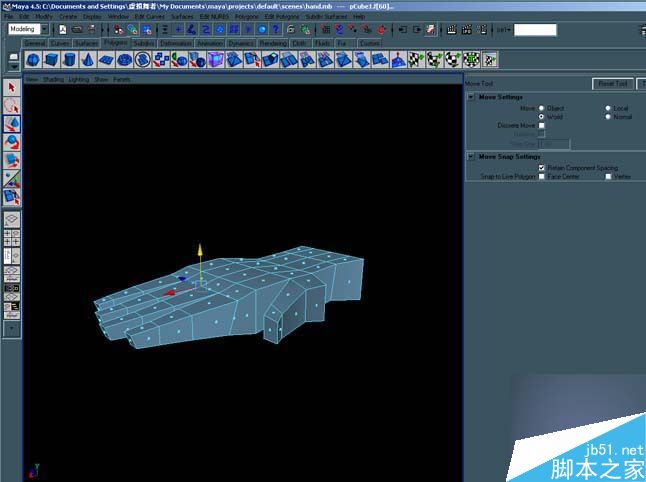Collapse the Move Snap Settings section
Viewport: 646px width, 482px height.
click(471, 157)
